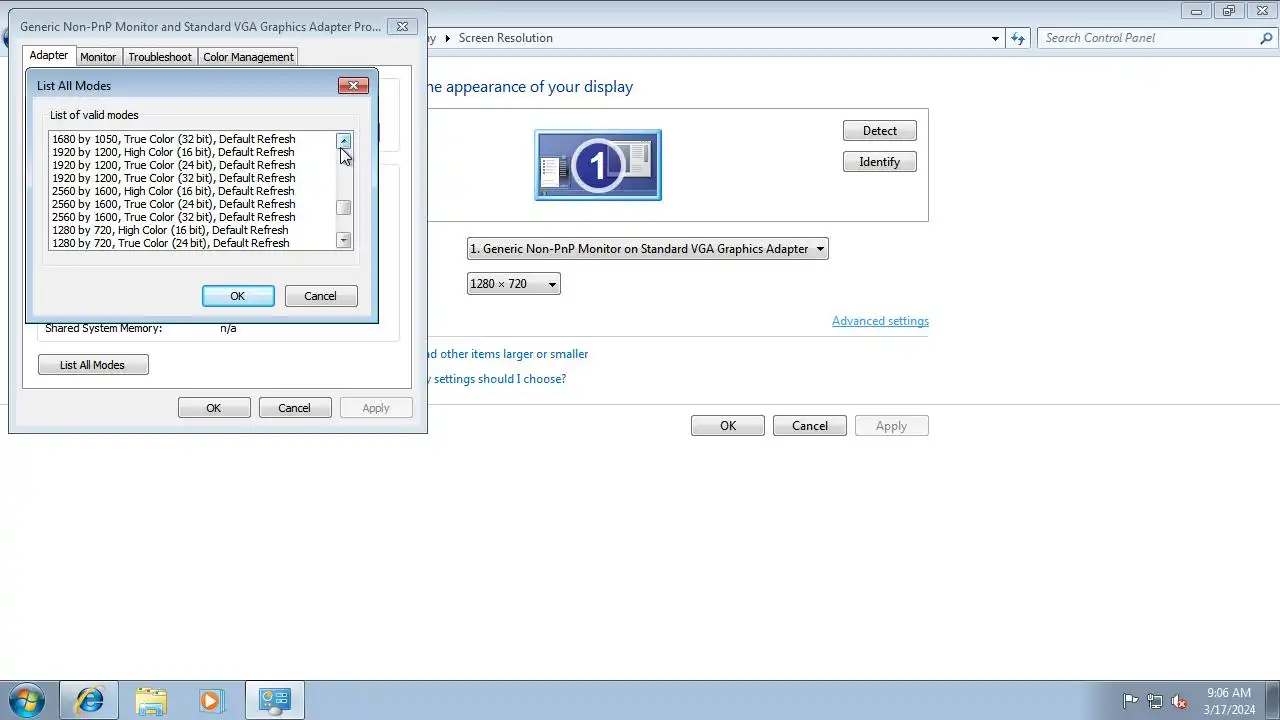Screen dimensions: 1280x720
Task: Open the display selection dropdown
Action: pyautogui.click(x=647, y=249)
